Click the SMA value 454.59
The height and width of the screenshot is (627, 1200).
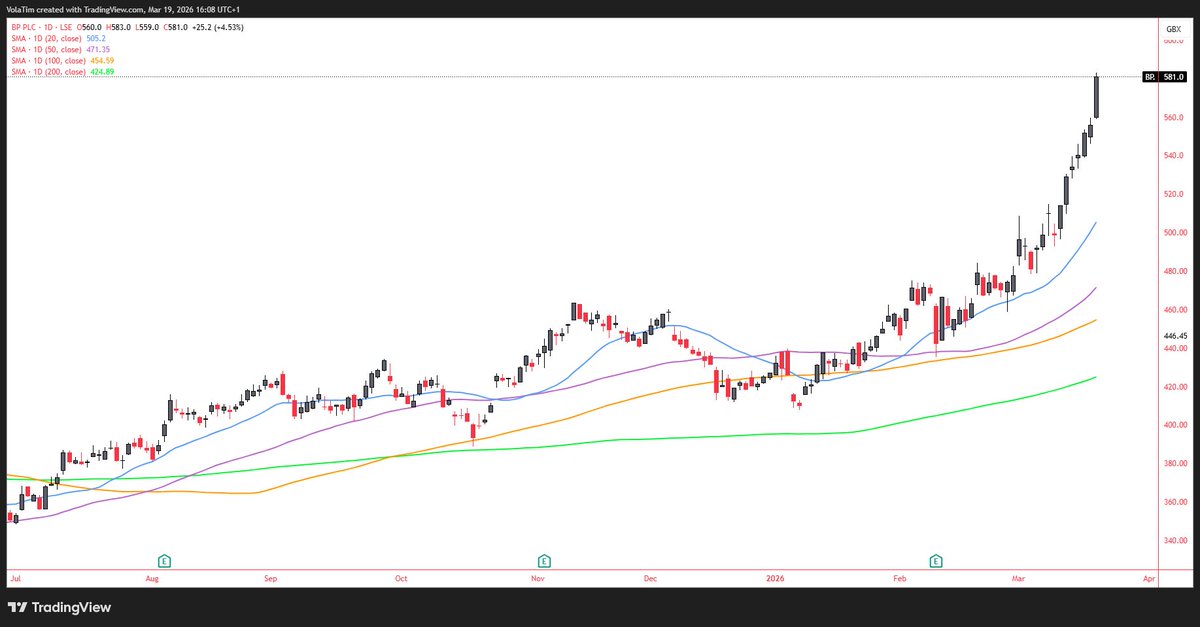pyautogui.click(x=103, y=61)
